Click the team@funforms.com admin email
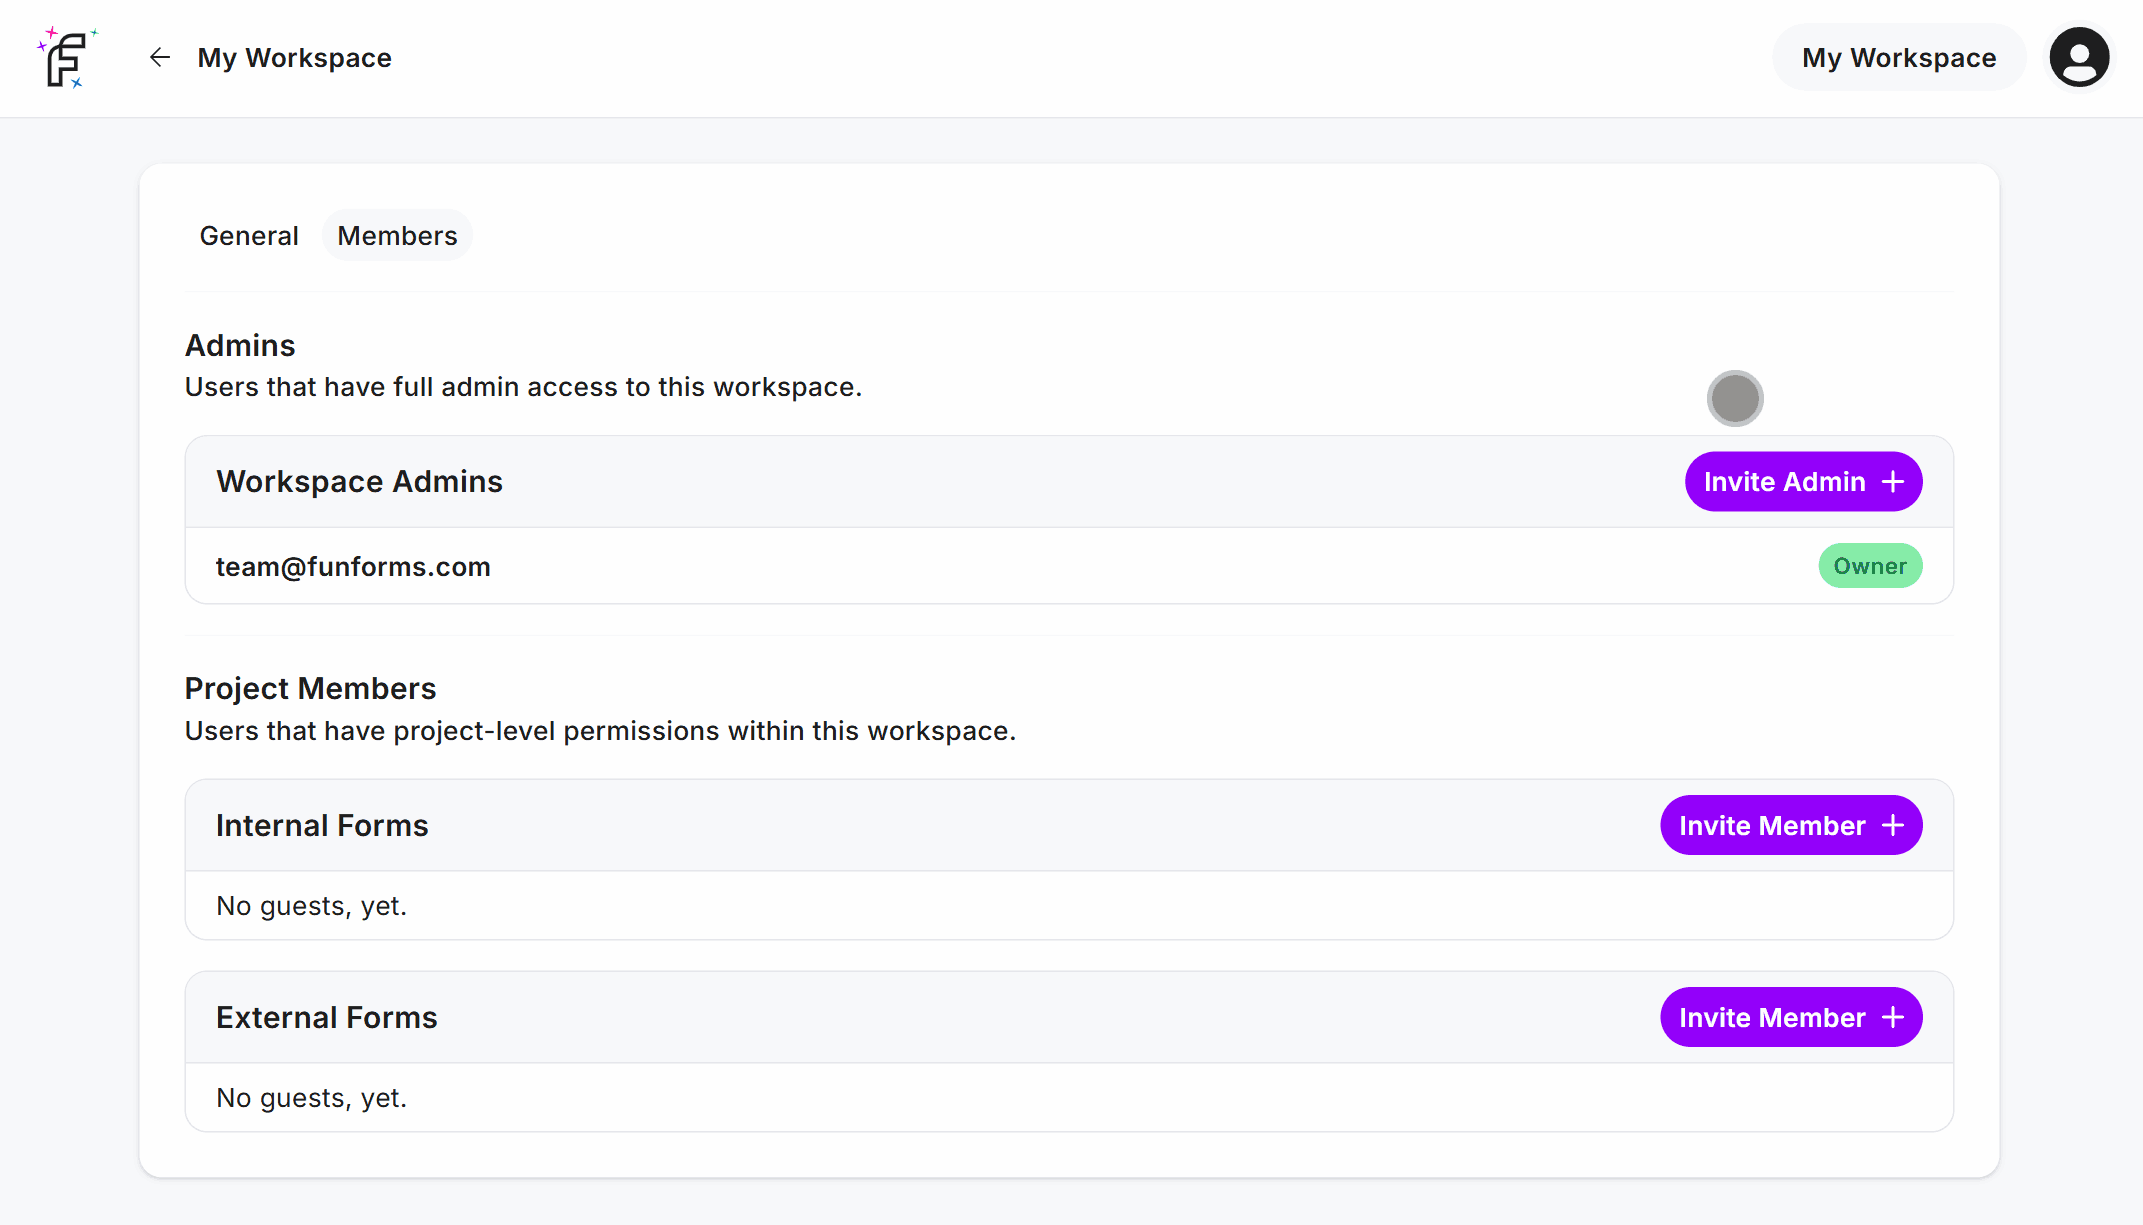 point(353,567)
